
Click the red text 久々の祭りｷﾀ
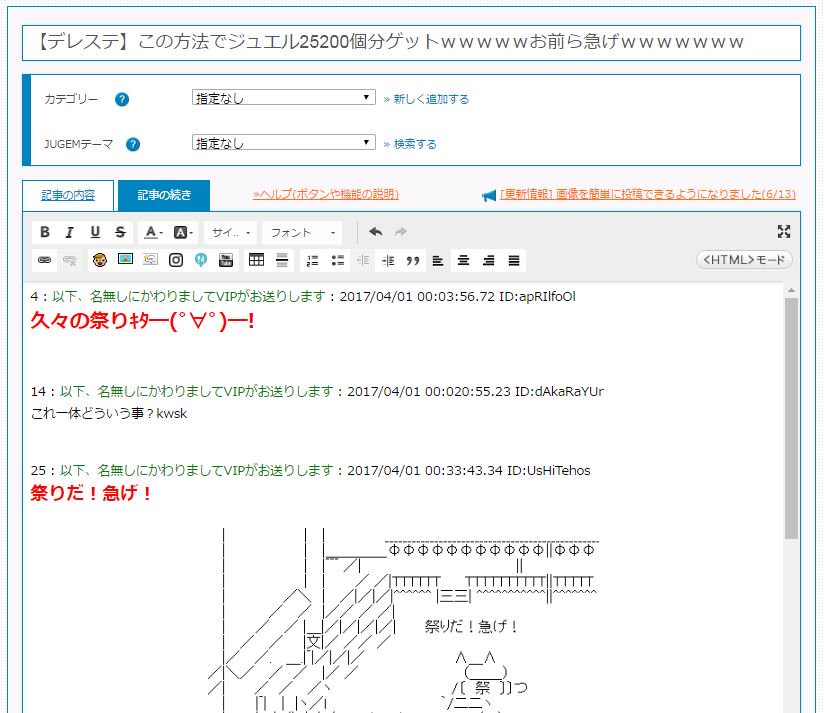coord(142,321)
